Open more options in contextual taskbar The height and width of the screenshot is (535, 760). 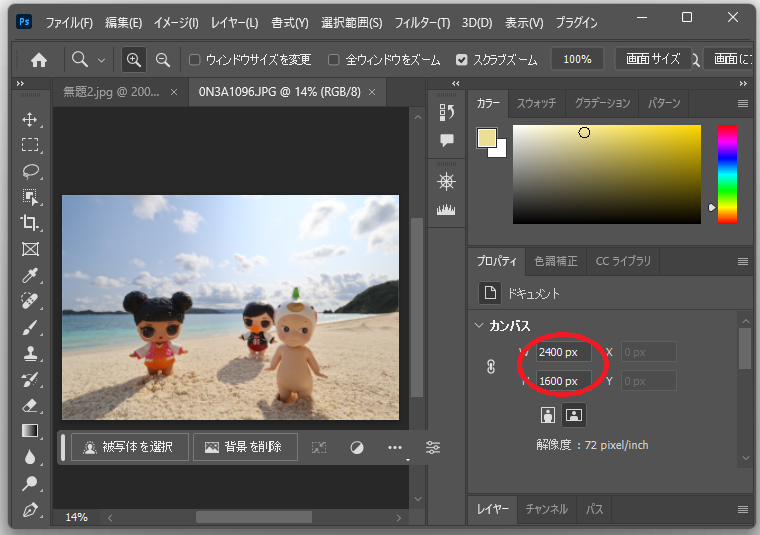(x=395, y=448)
